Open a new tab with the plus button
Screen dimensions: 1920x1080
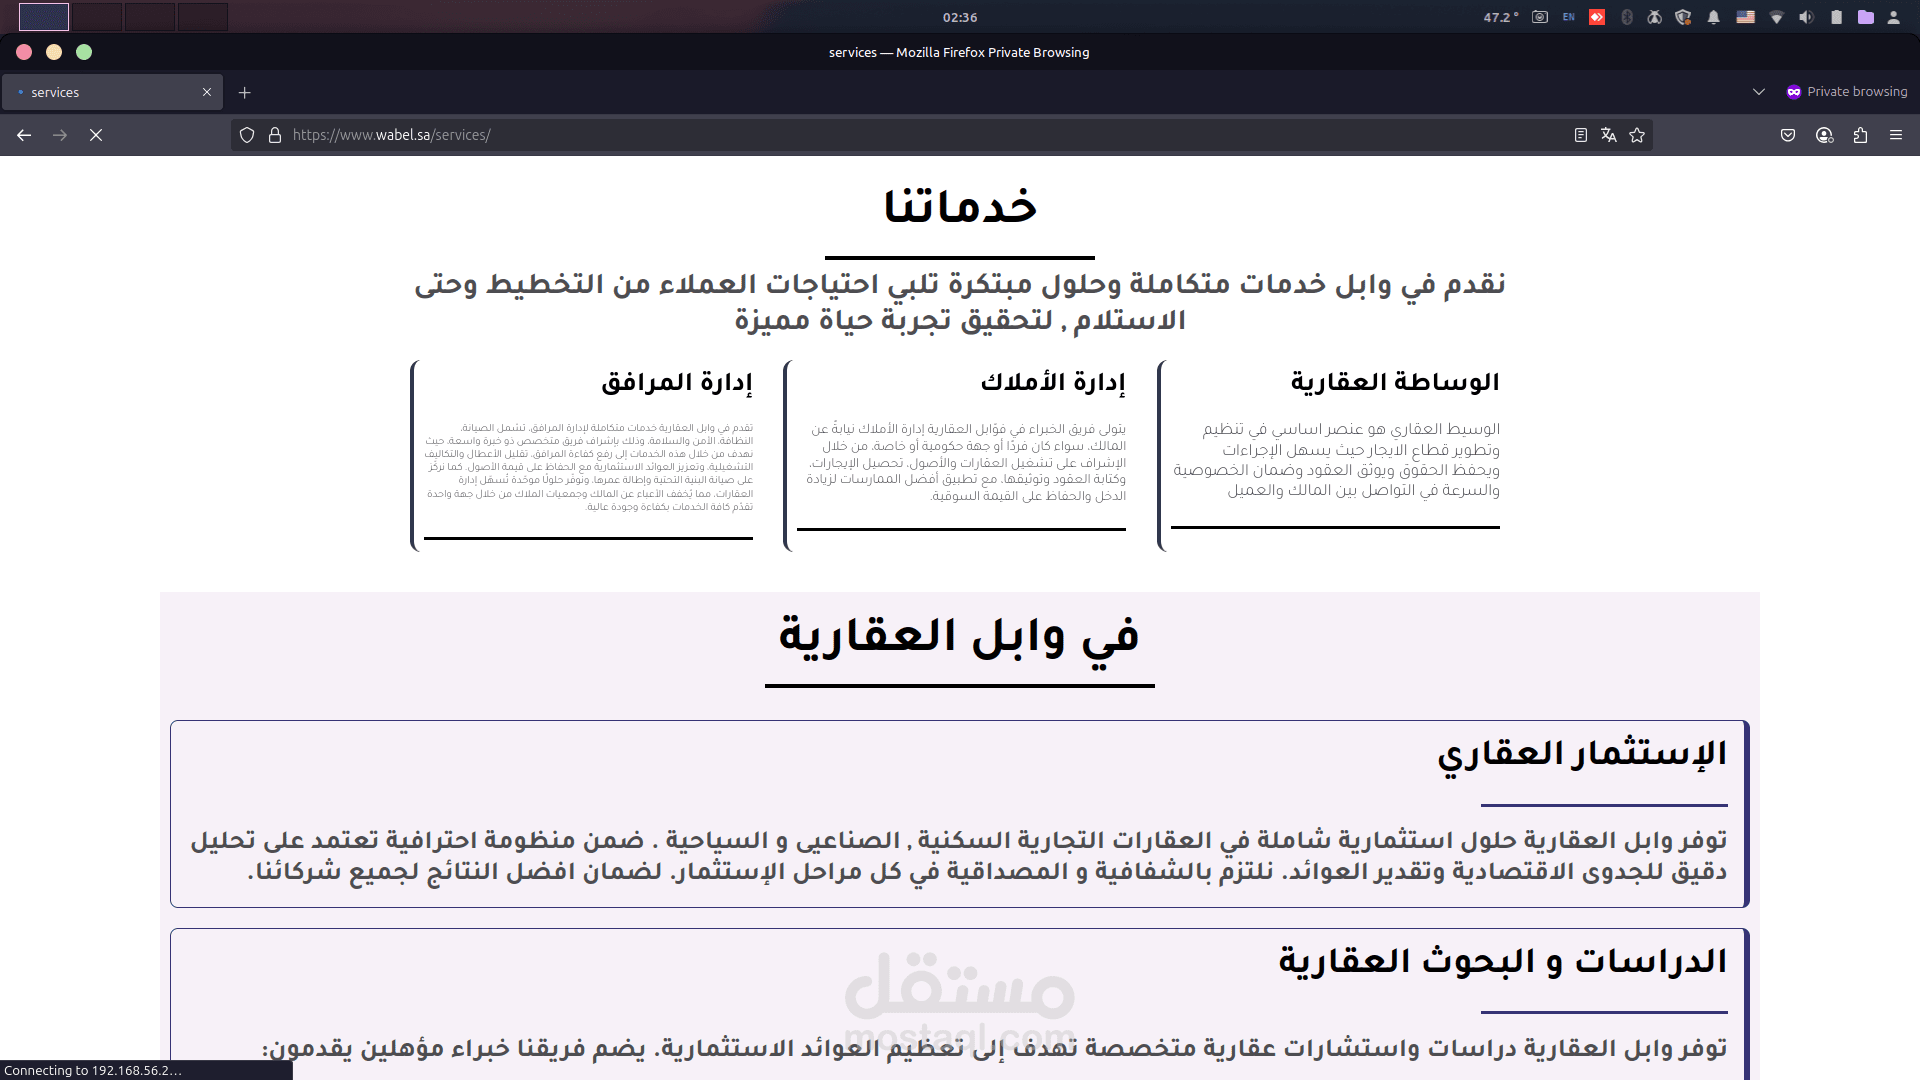244,92
